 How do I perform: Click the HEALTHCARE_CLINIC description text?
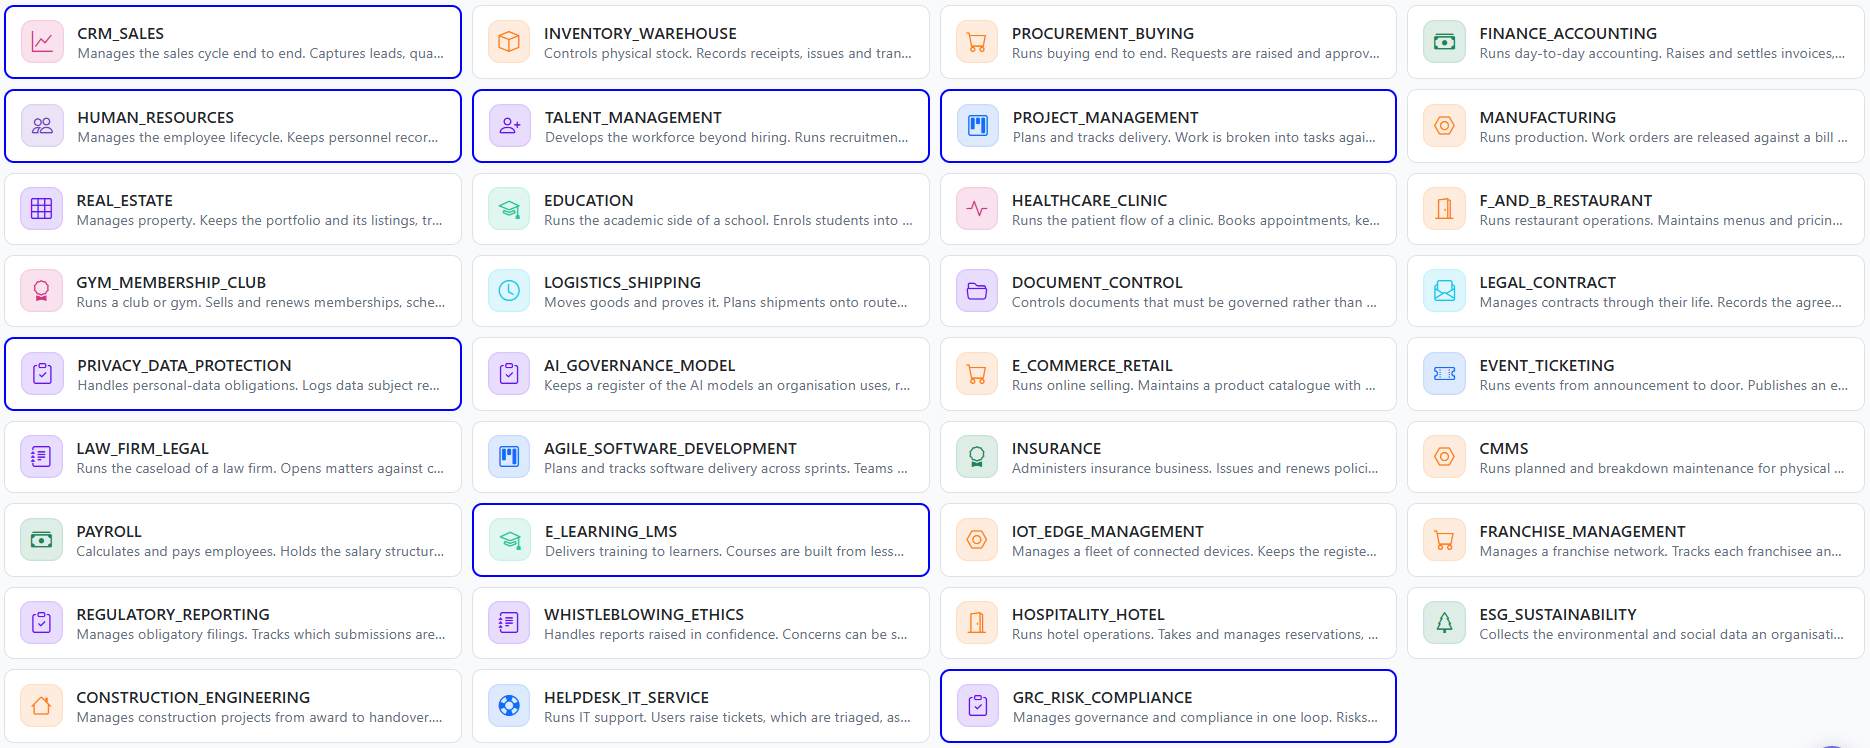coord(1196,220)
